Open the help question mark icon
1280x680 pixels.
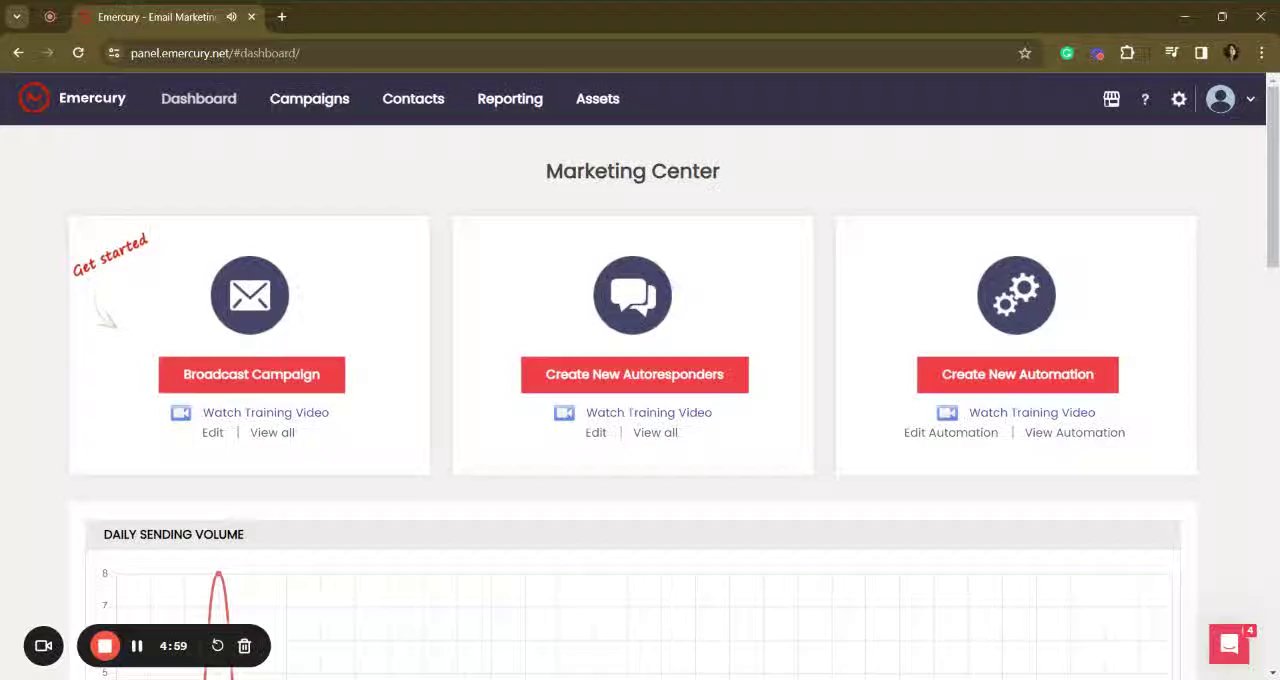pos(1145,99)
